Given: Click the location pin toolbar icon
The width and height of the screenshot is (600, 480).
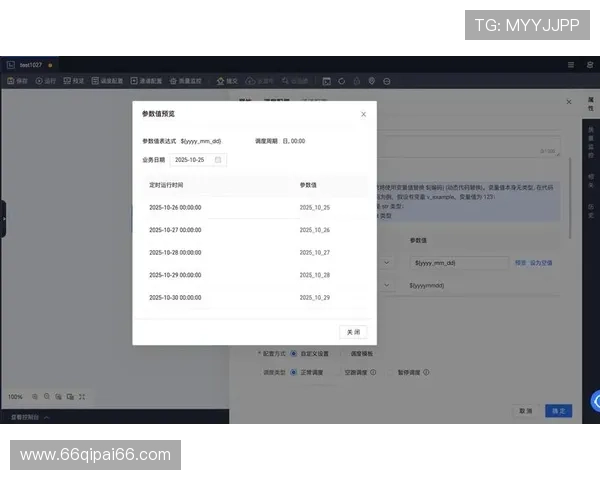Looking at the screenshot, I should [x=372, y=81].
